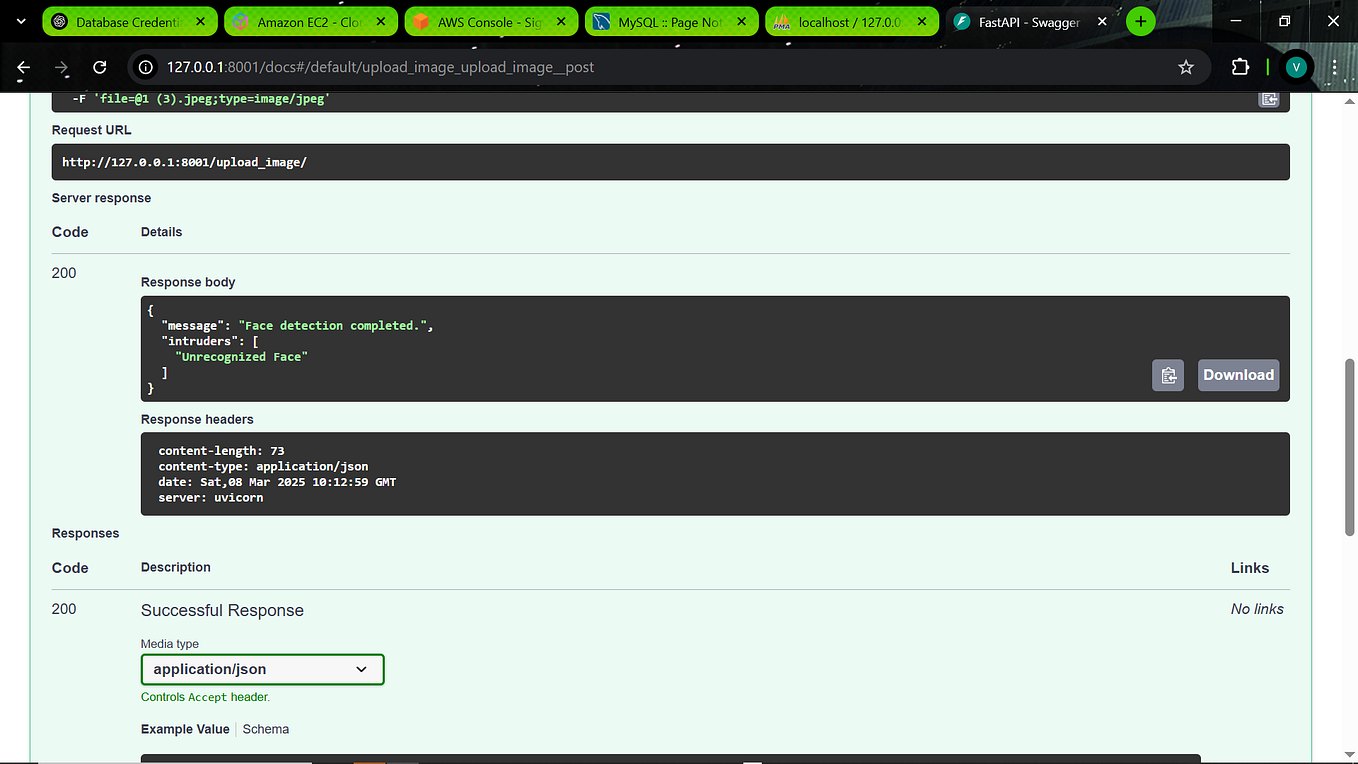This screenshot has width=1358, height=764.
Task: Click the "content-length: 73" header line
Action: tap(221, 451)
